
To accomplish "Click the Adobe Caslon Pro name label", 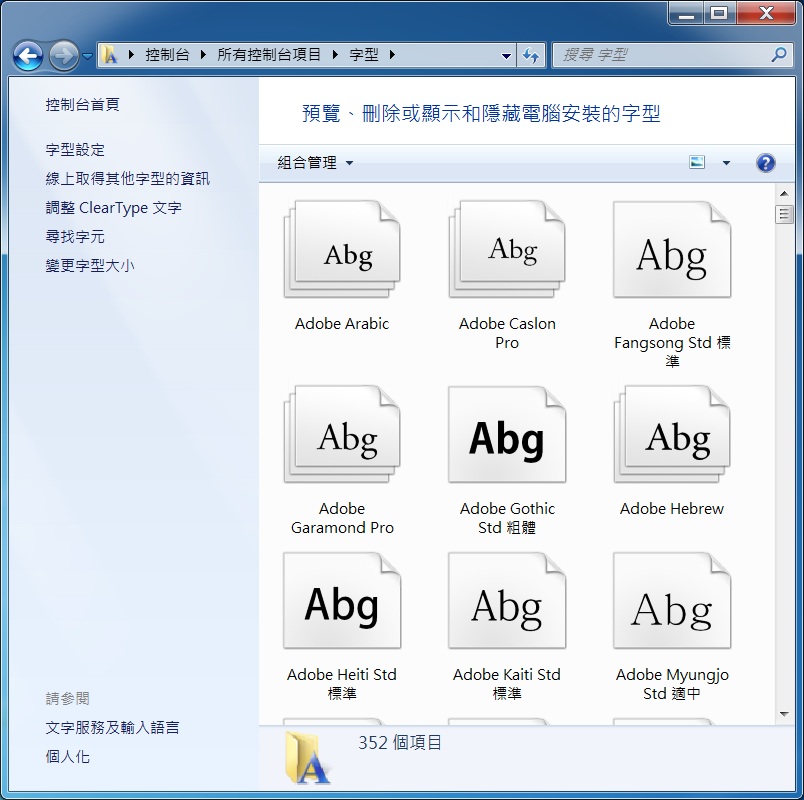I will click(x=507, y=333).
